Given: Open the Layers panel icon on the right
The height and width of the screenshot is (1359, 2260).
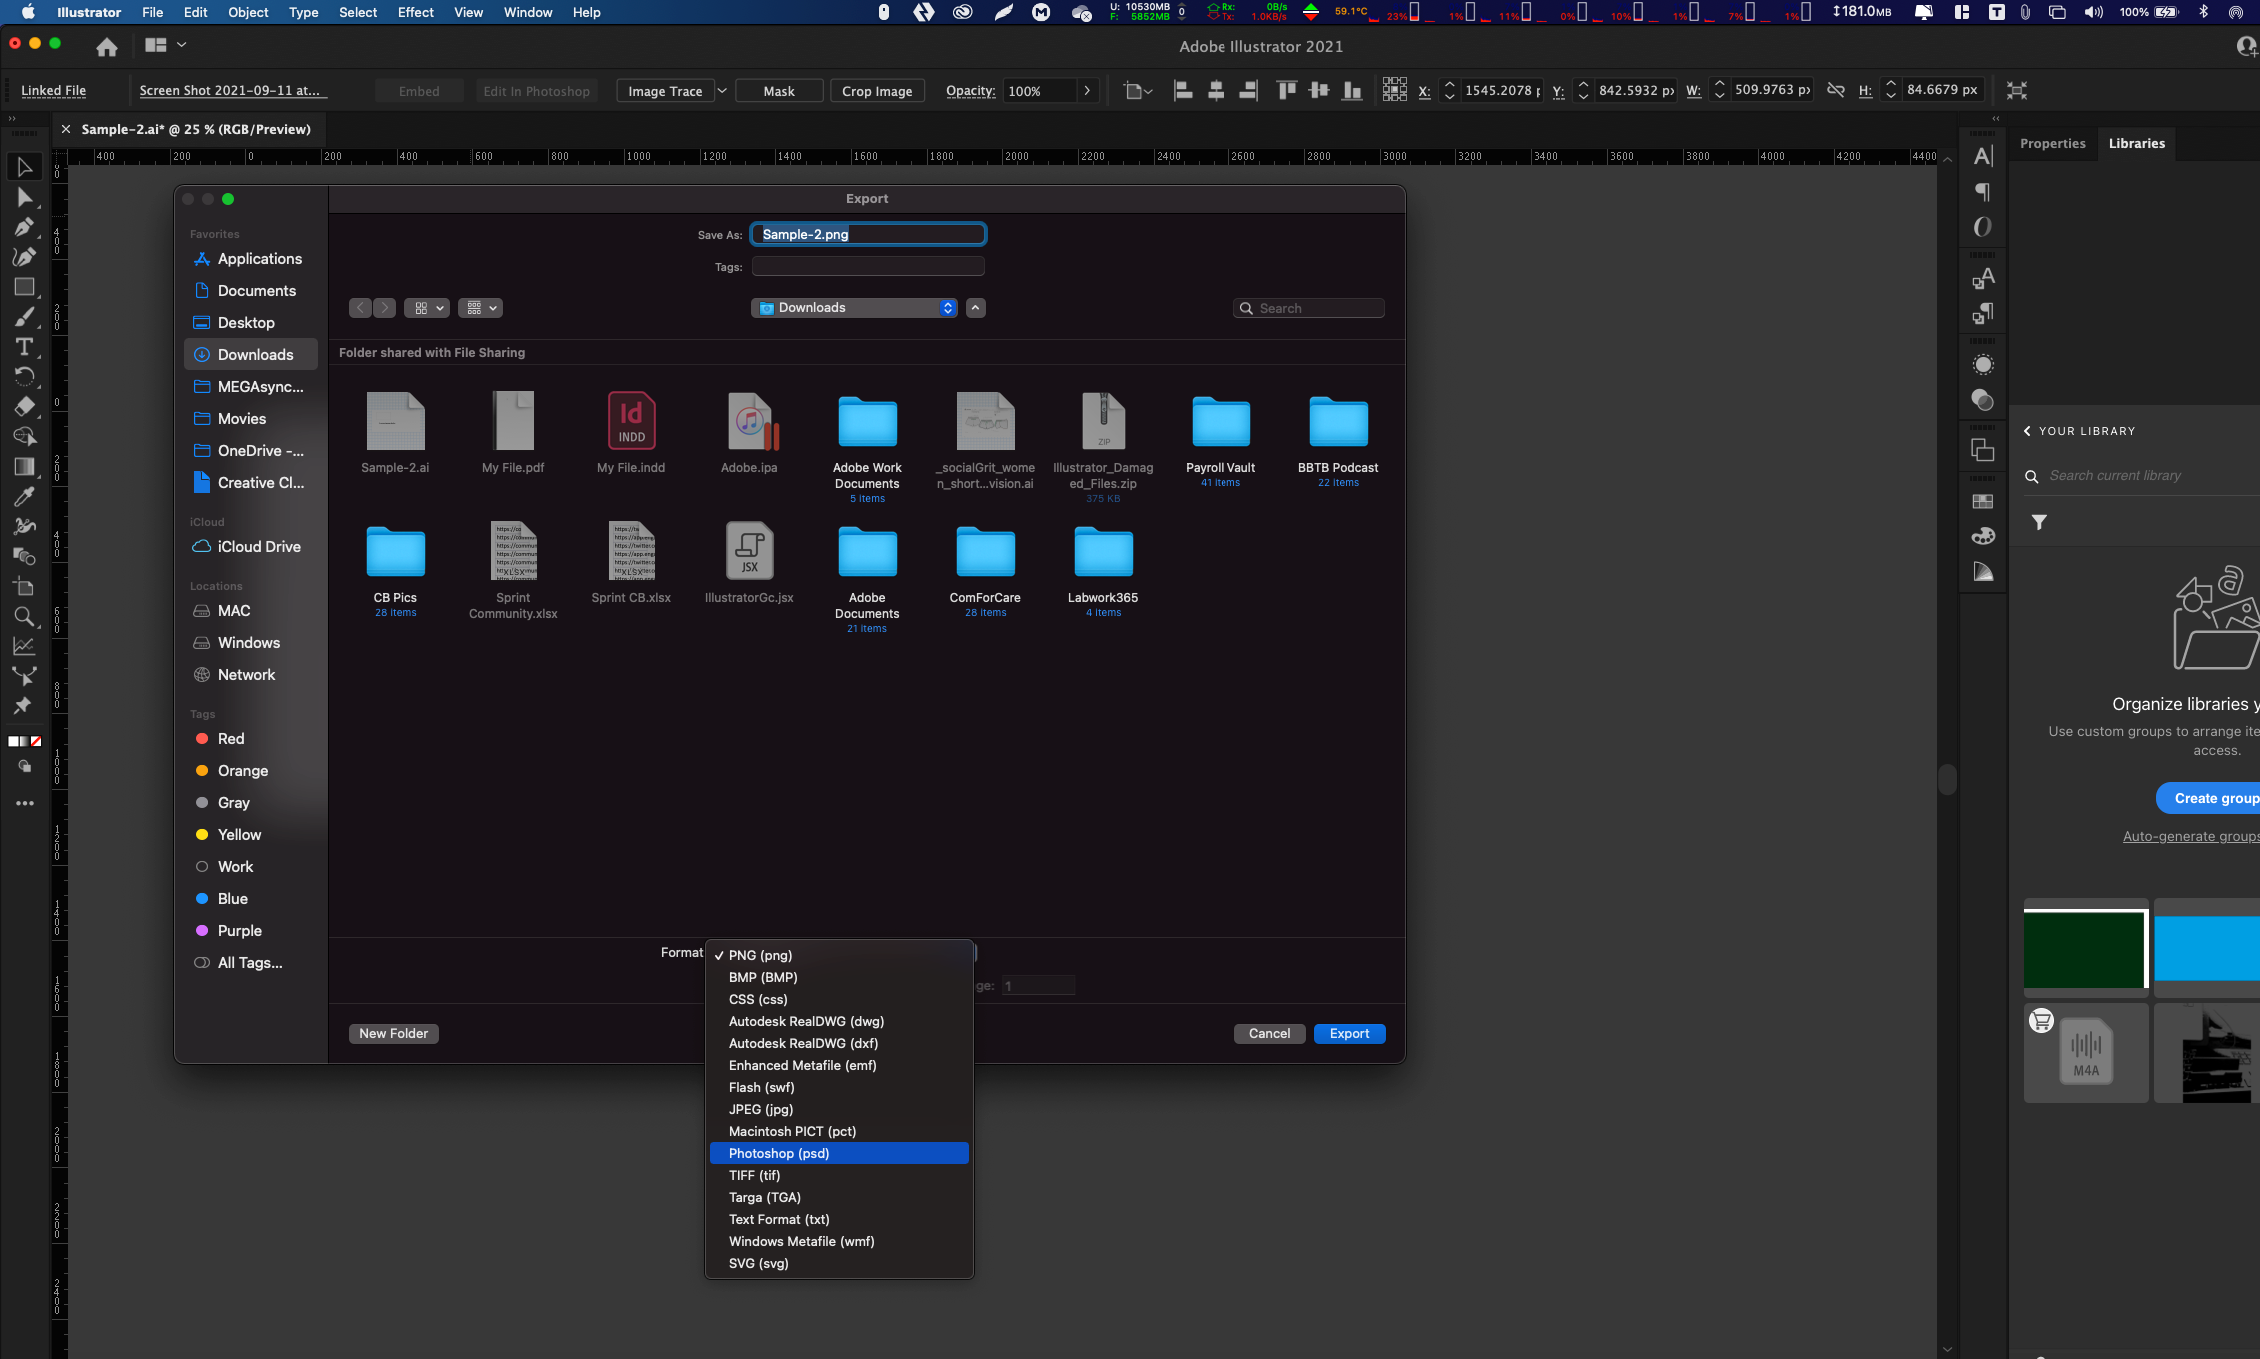Looking at the screenshot, I should (1983, 449).
